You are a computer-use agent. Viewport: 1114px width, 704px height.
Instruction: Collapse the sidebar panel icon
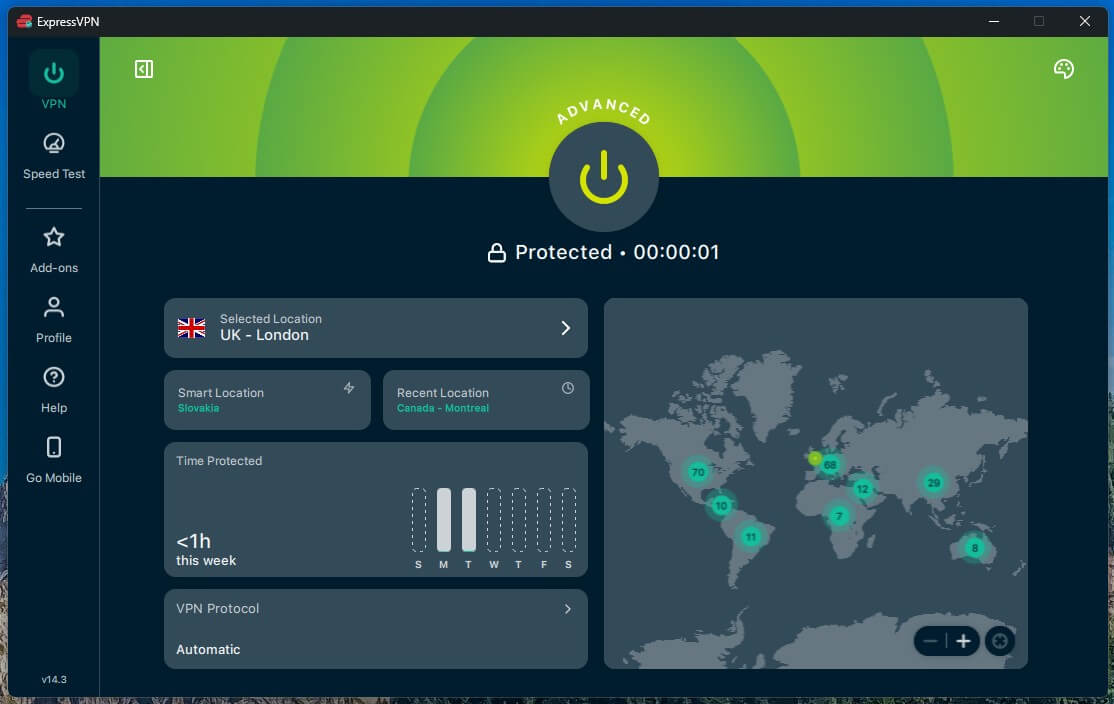(144, 69)
